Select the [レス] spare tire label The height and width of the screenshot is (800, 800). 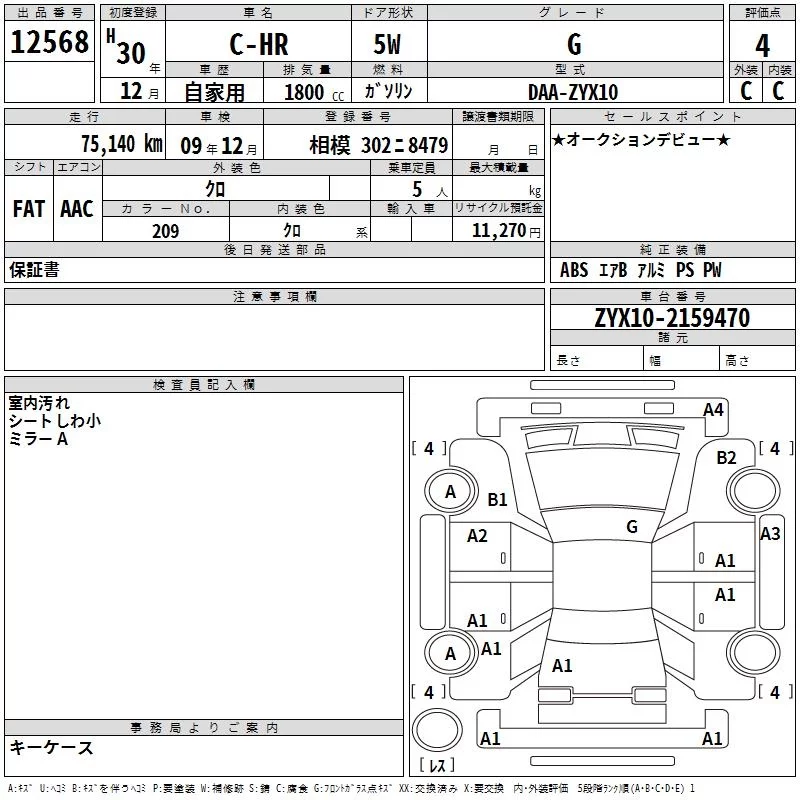[437, 765]
